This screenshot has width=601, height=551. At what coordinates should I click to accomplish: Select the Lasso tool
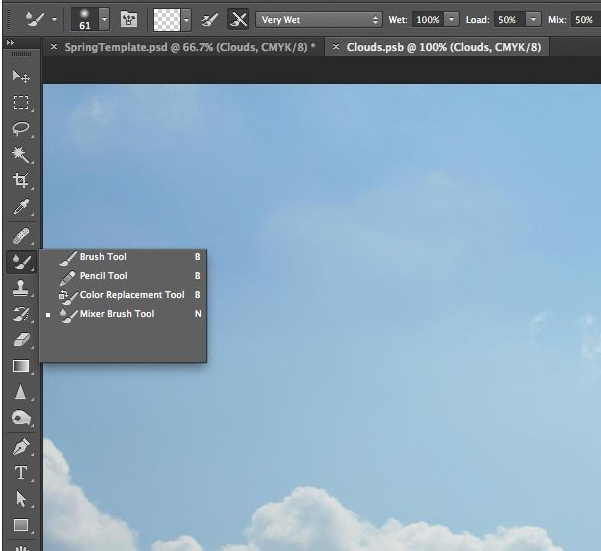(21, 129)
